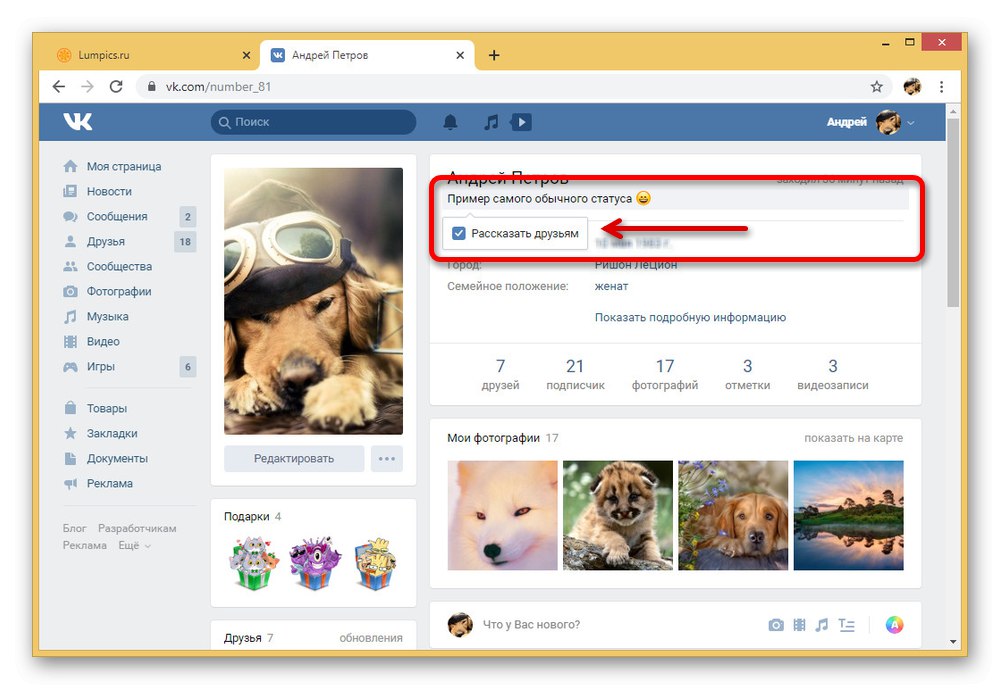The width and height of the screenshot is (1000, 689).
Task: Click the smiley emoji in the status field
Action: click(x=643, y=198)
